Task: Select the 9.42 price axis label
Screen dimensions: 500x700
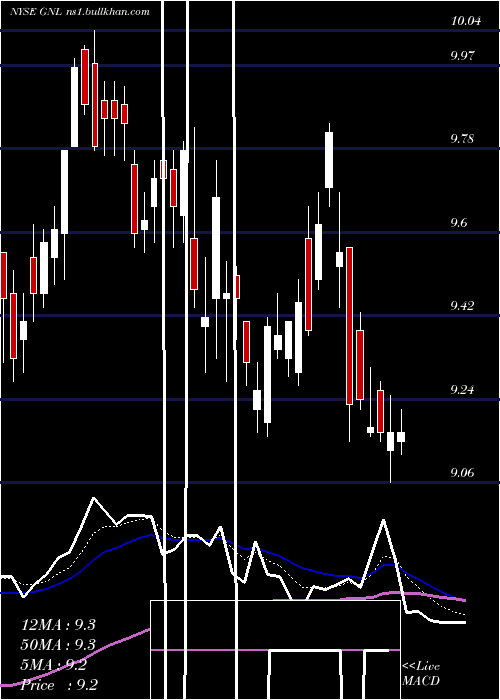Action: pos(463,306)
